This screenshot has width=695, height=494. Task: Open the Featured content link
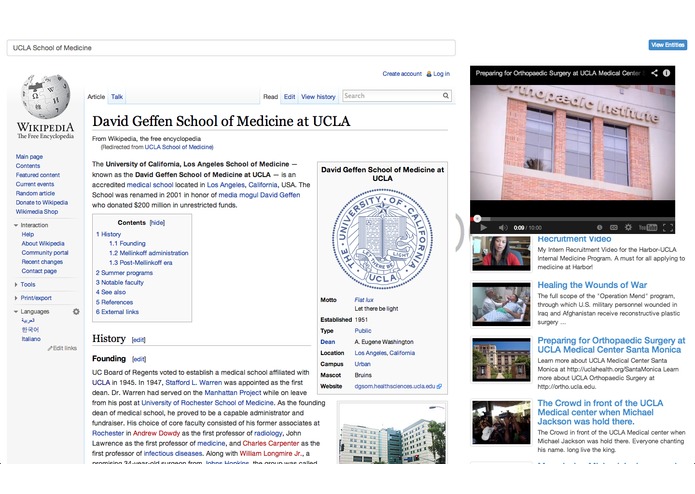pos(38,175)
